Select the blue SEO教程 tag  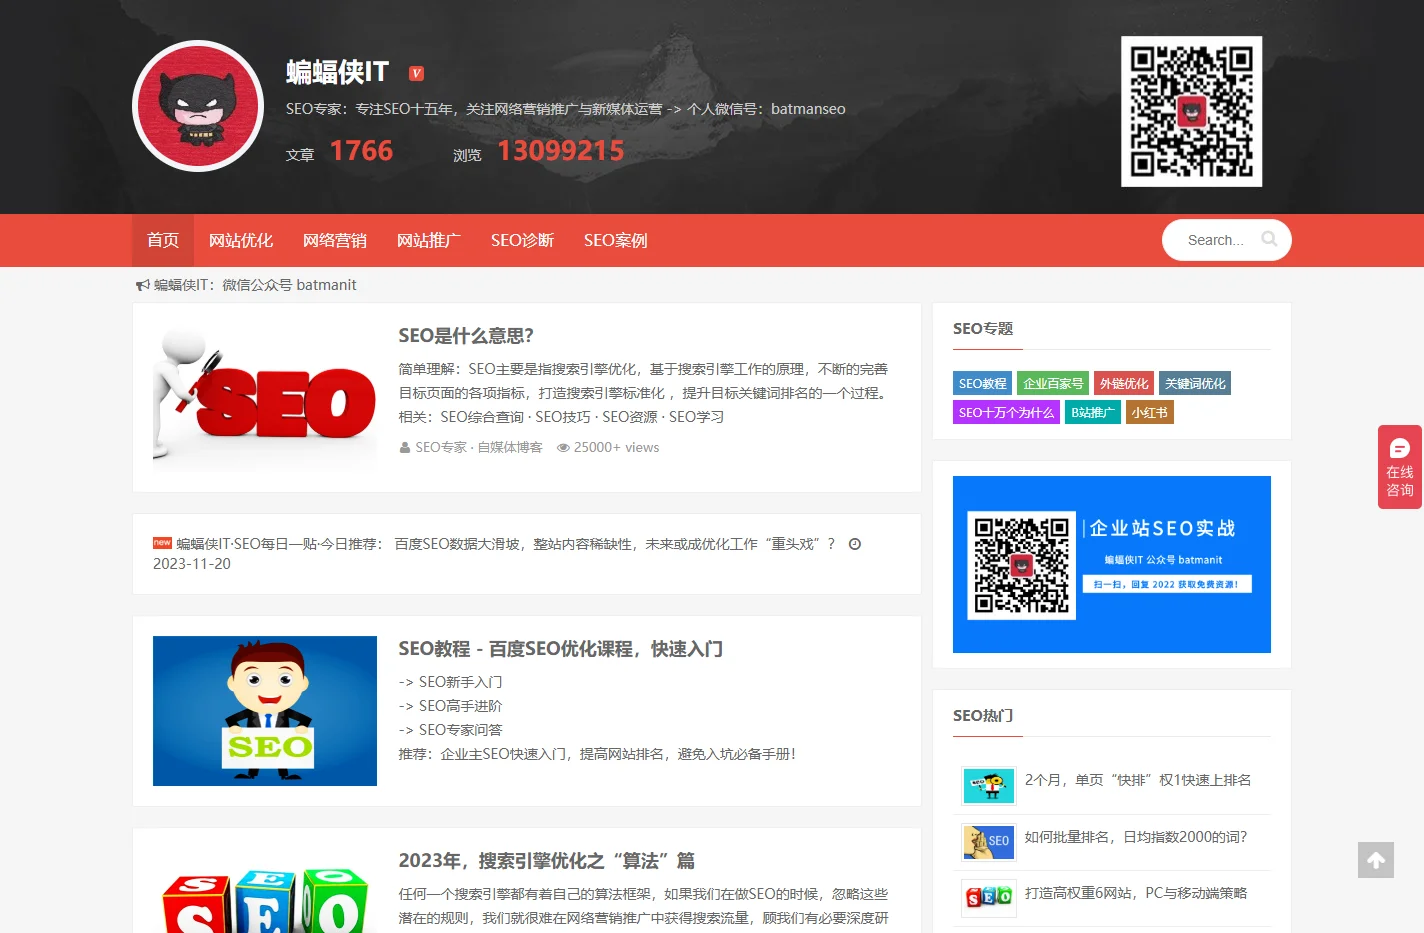coord(983,383)
